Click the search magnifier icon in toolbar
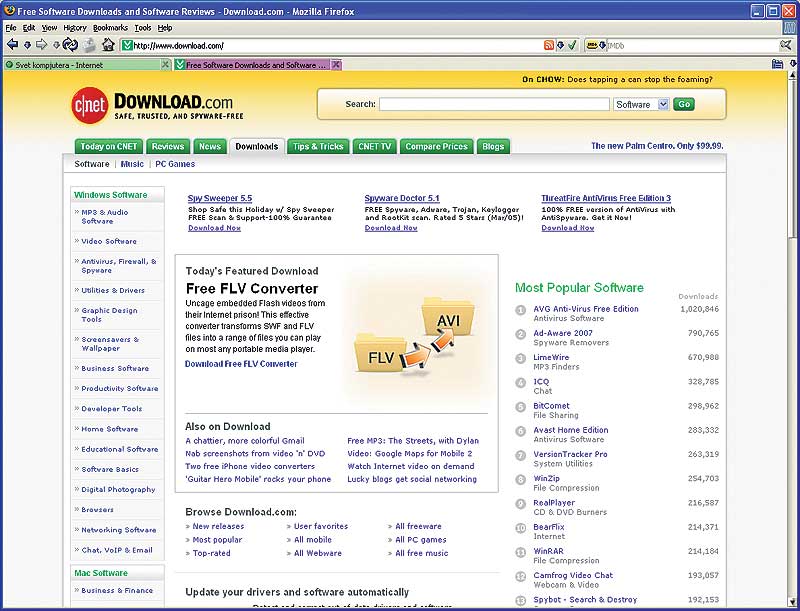This screenshot has width=800, height=611. point(786,45)
